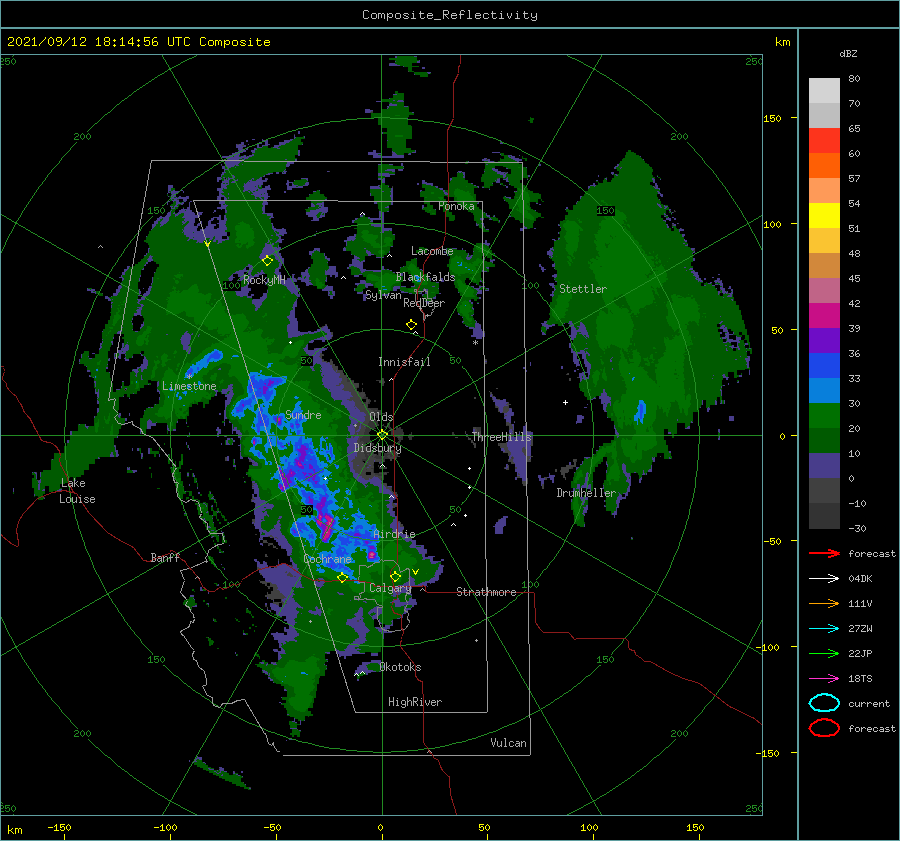Click the Limestone label
This screenshot has height=841, width=900.
tap(189, 386)
